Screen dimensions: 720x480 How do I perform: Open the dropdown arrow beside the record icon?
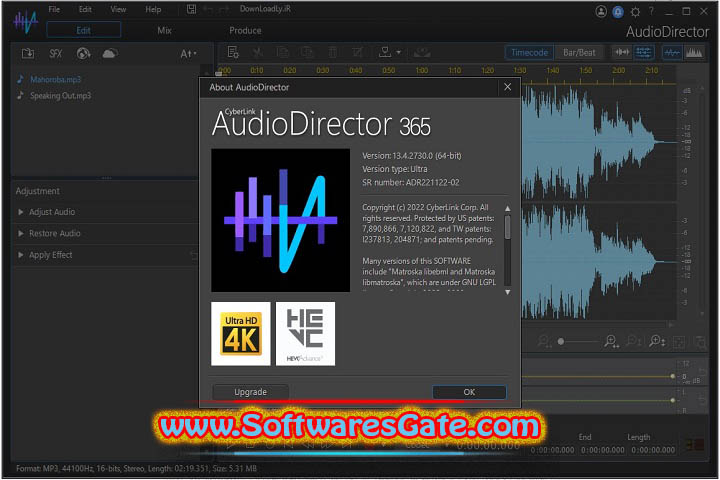pos(399,53)
